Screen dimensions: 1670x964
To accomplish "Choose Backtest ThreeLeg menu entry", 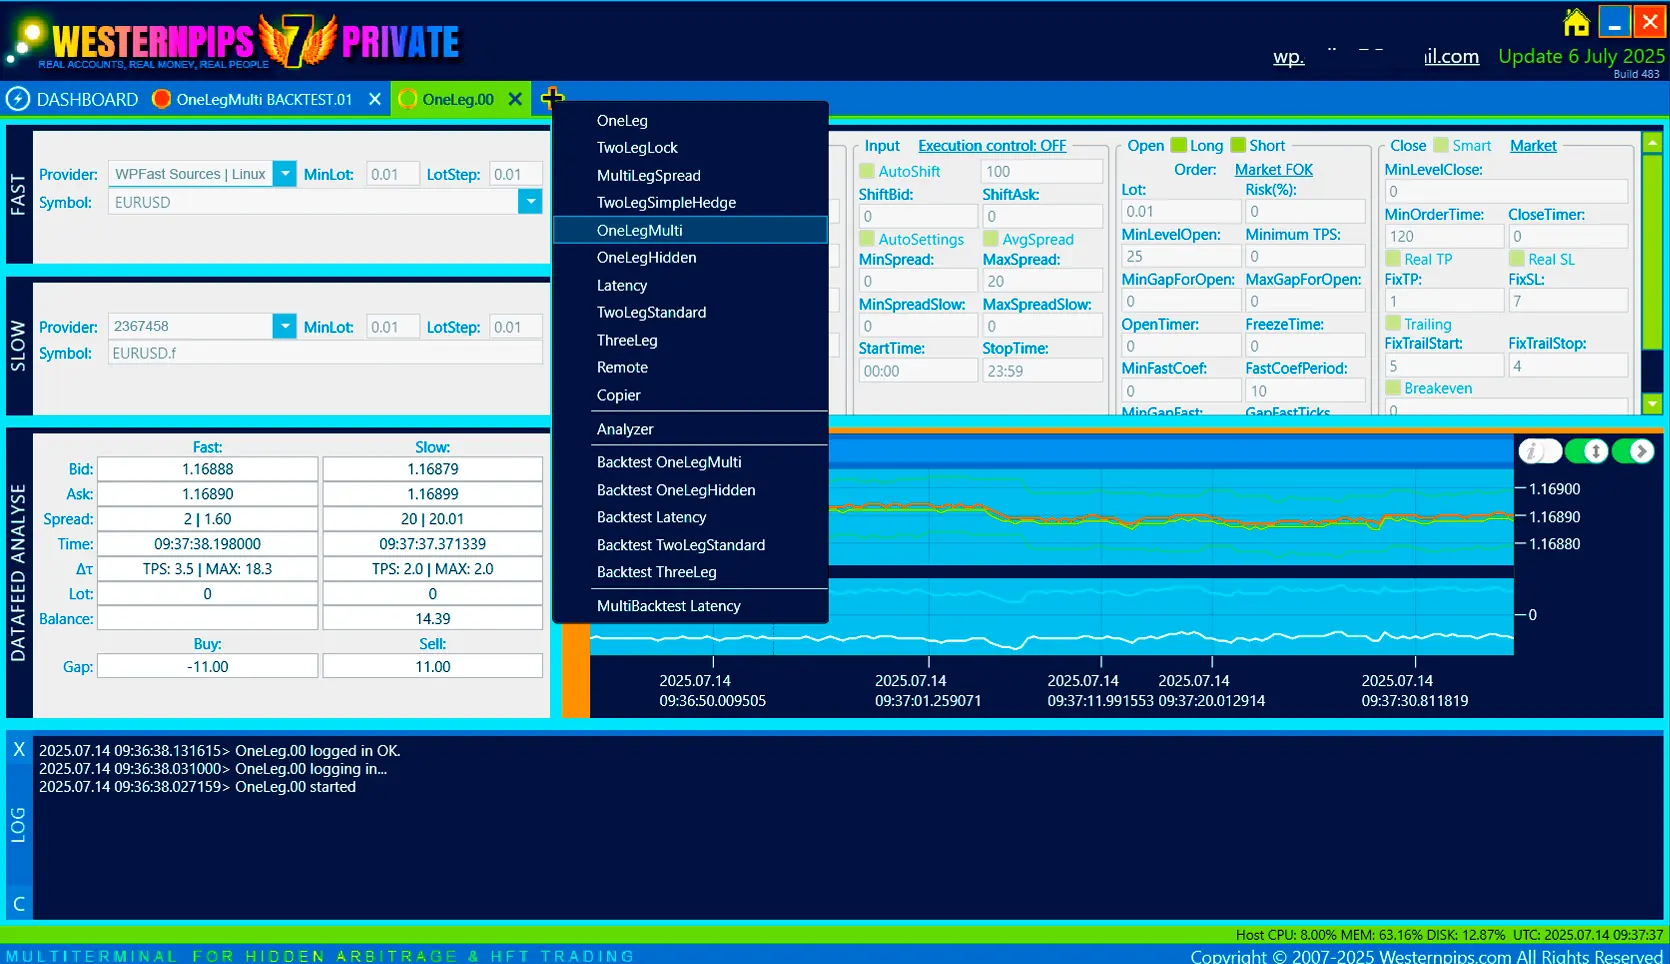I will point(690,572).
